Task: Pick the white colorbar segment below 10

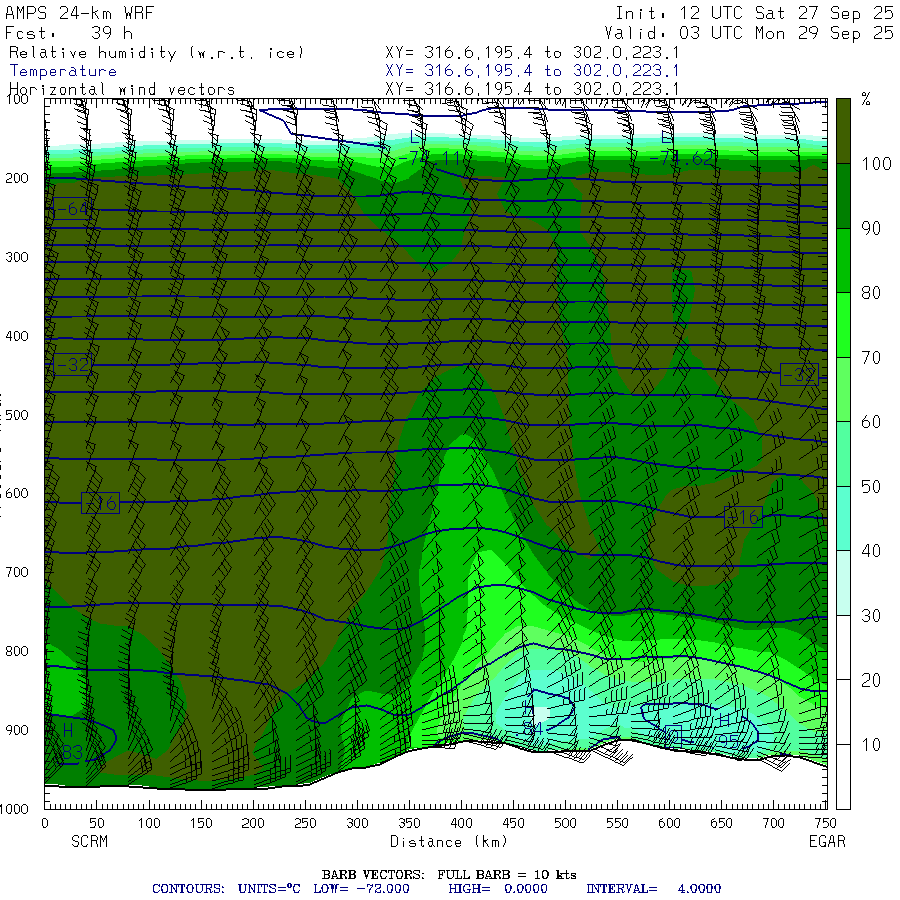Action: (x=844, y=776)
